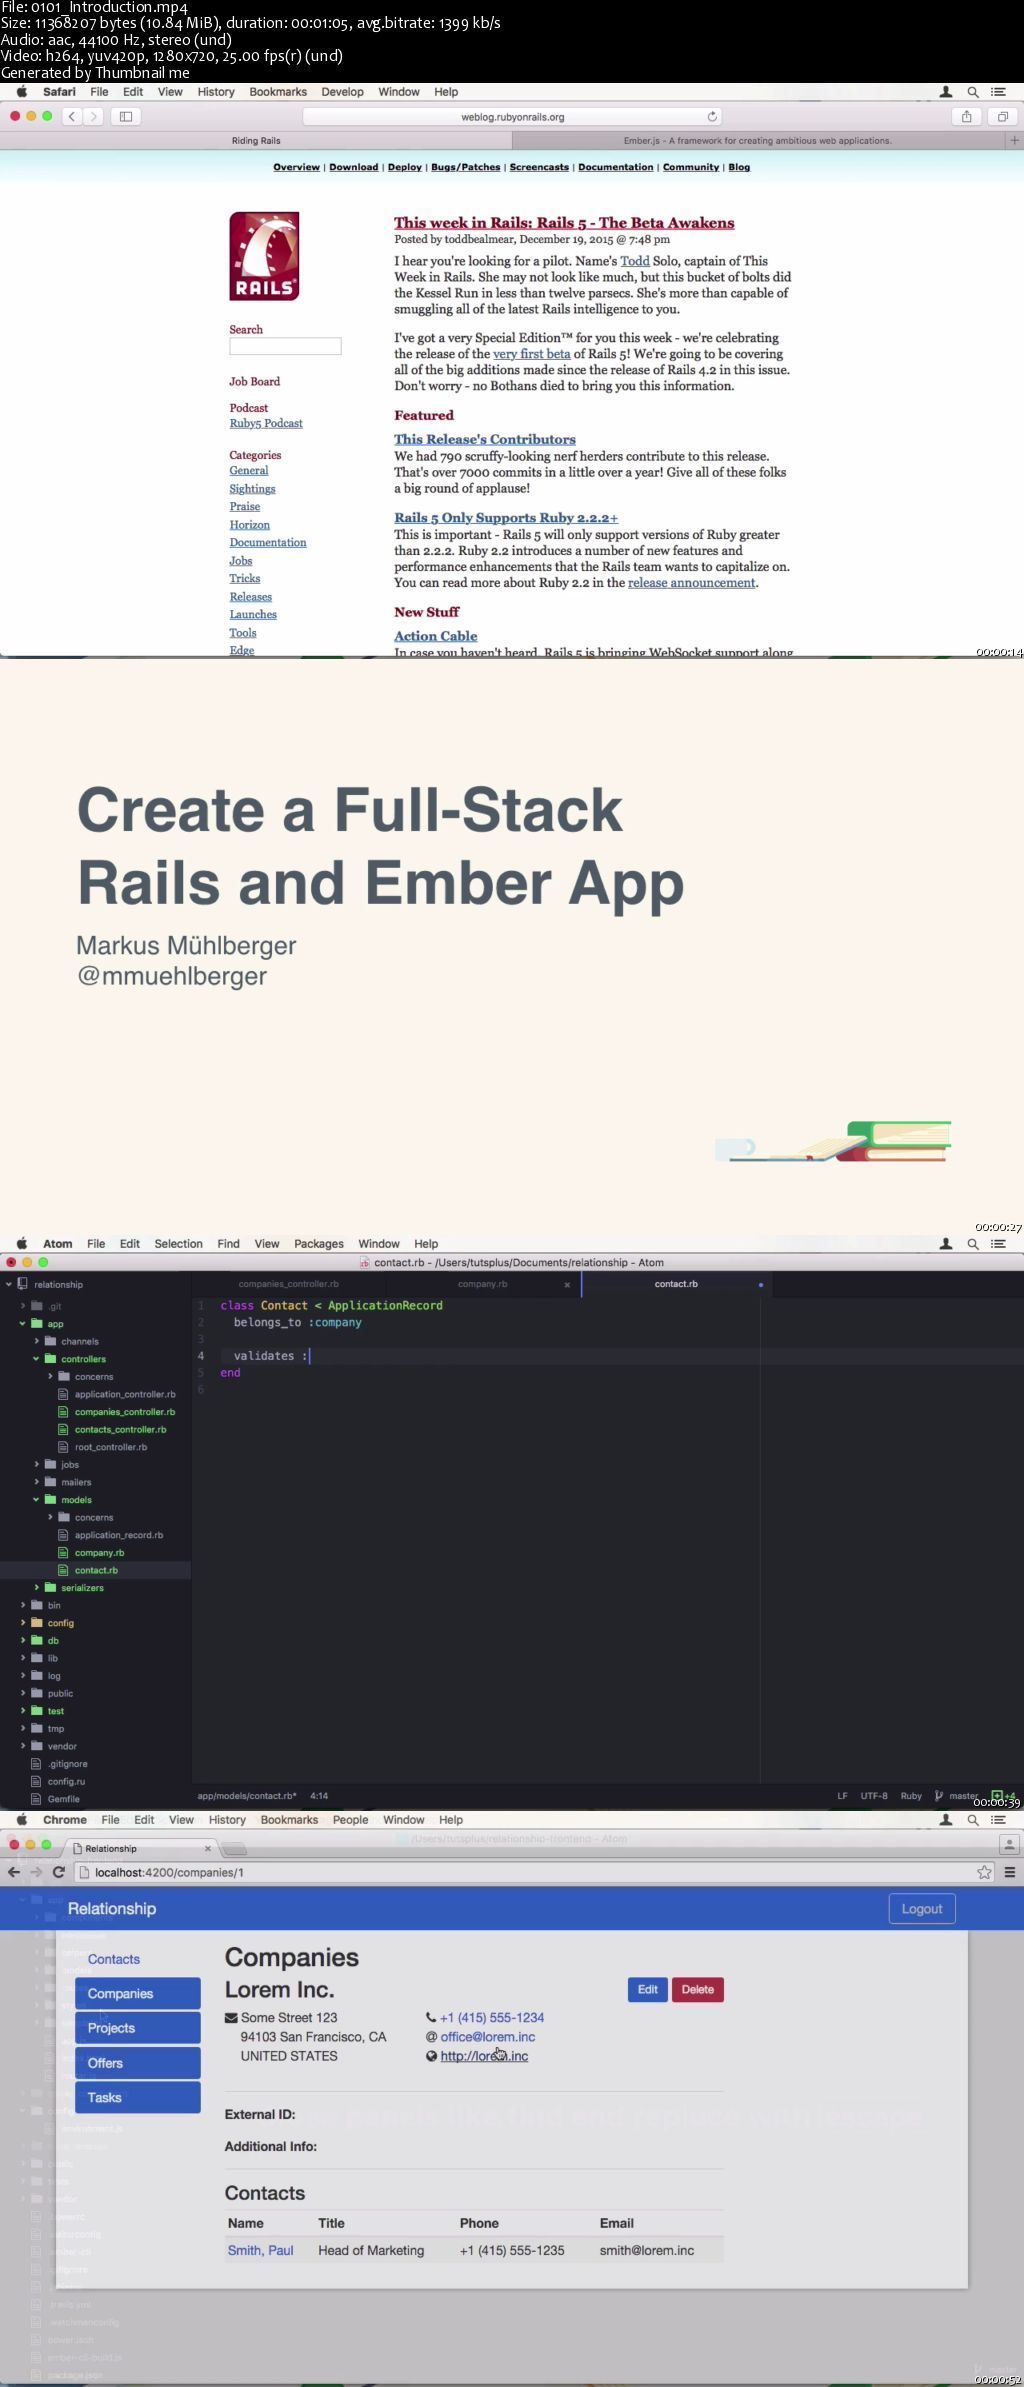This screenshot has height=2387, width=1024.
Task: Click the office@lorem.inc email link
Action: 488,2037
